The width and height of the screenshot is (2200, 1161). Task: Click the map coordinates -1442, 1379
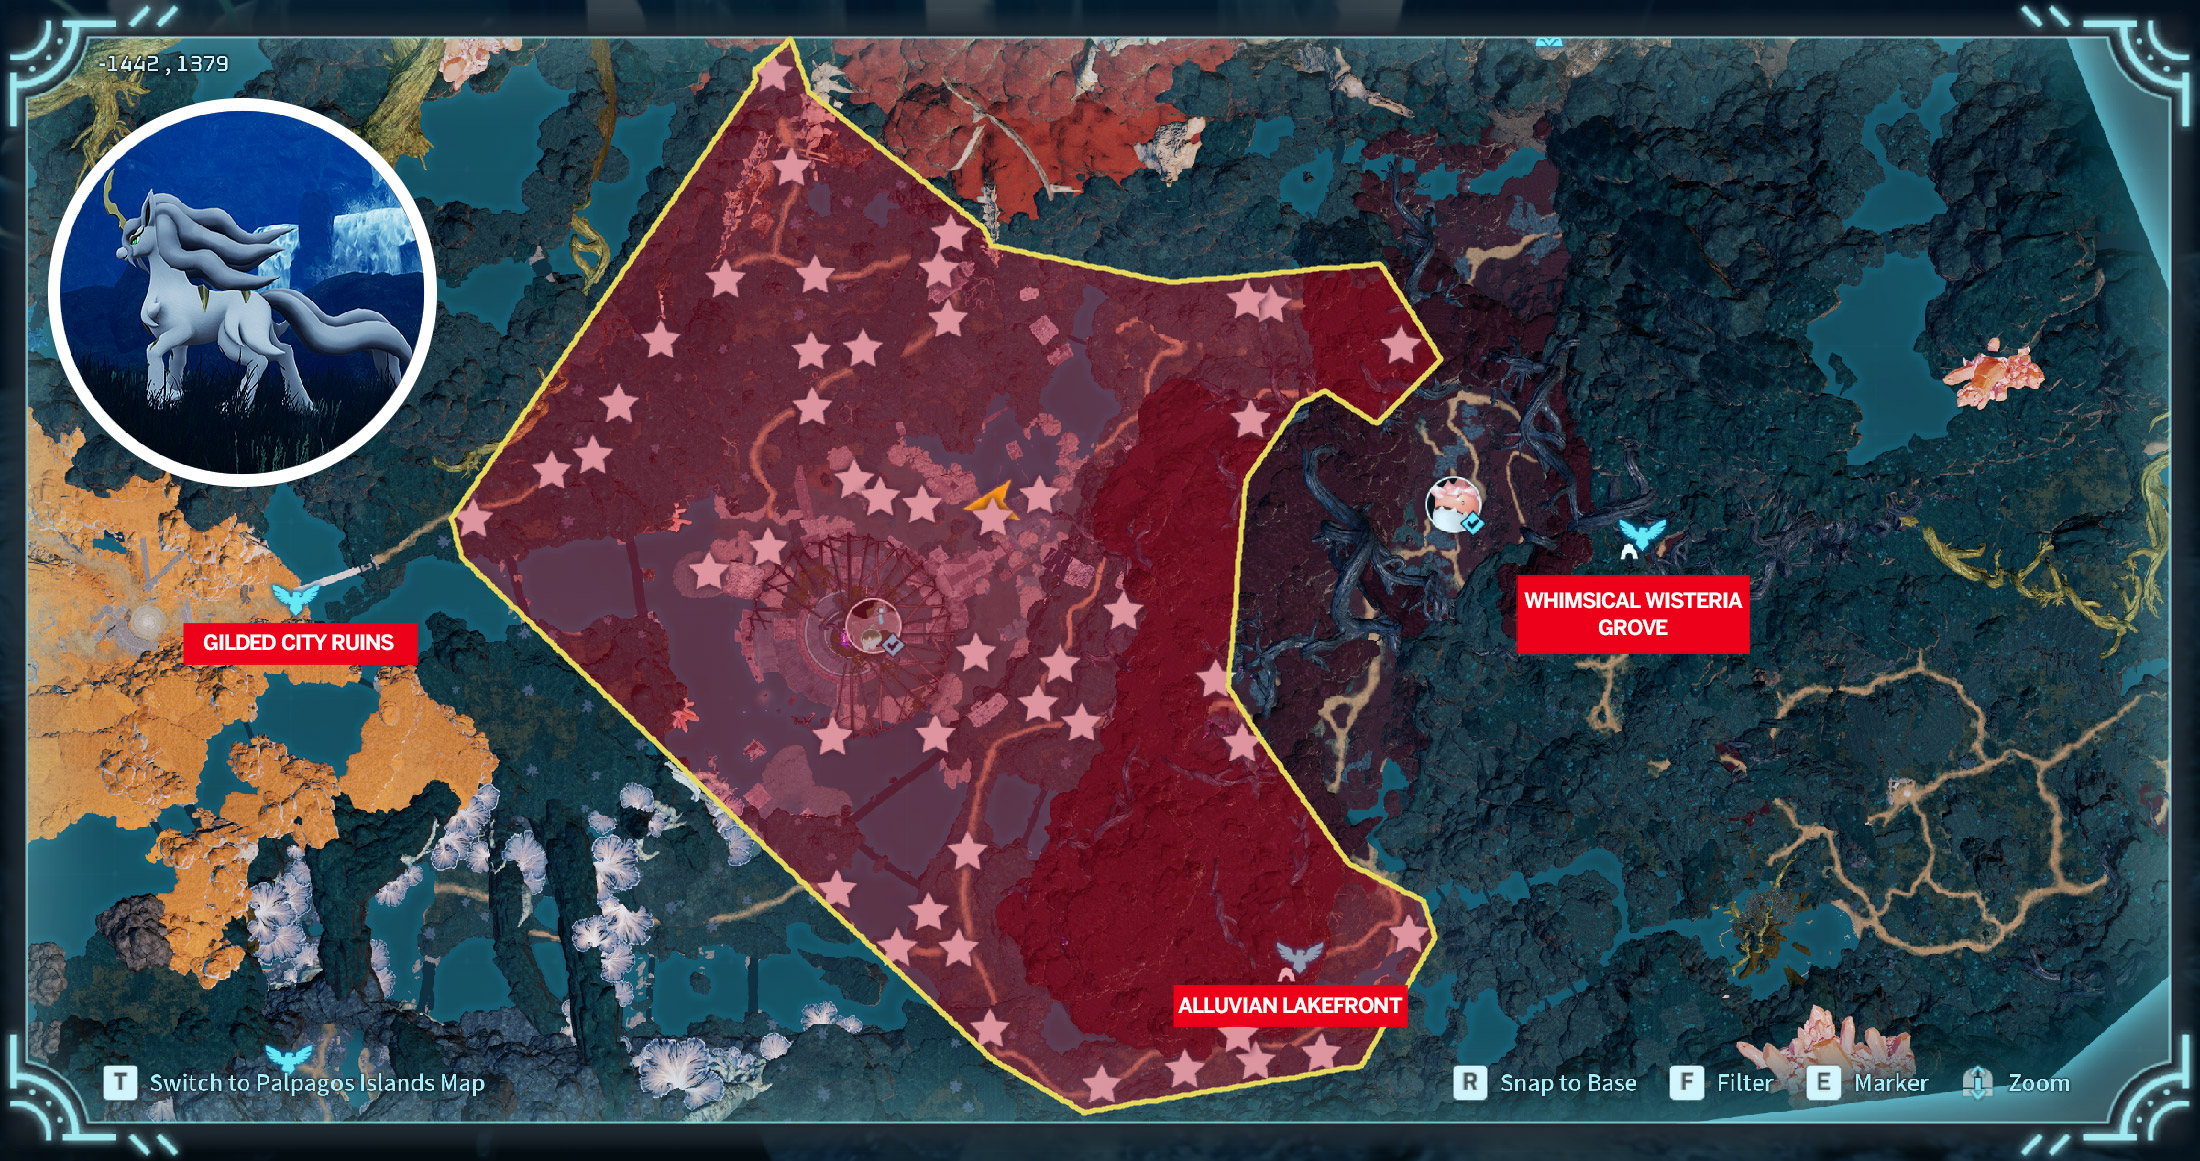[x=164, y=64]
